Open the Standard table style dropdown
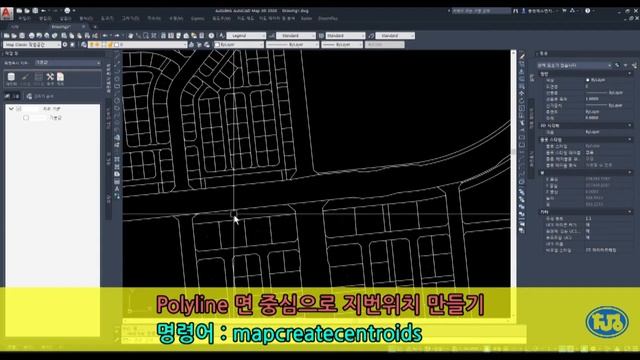This screenshot has height=360, width=640. click(345, 36)
